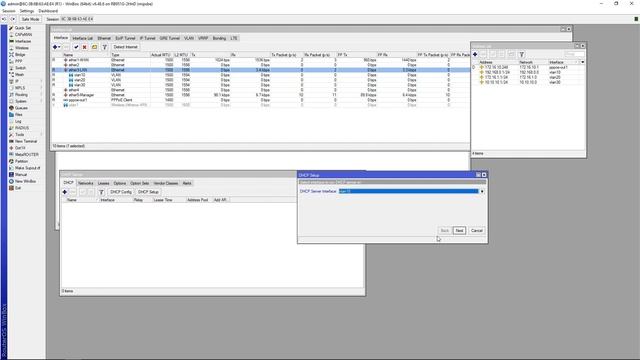Screen dimensions: 640x360
Task: Enable selected interface with blue checkmark
Action: (76, 47)
